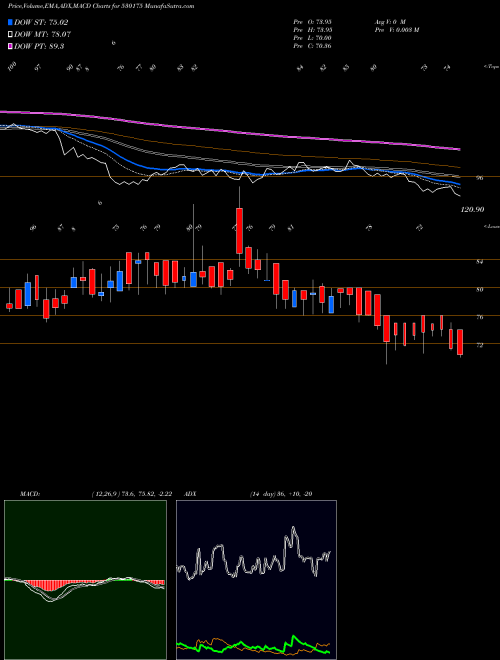This screenshot has height=660, width=500.
Task: Click the MACD: panel heading
Action: [x=29, y=494]
